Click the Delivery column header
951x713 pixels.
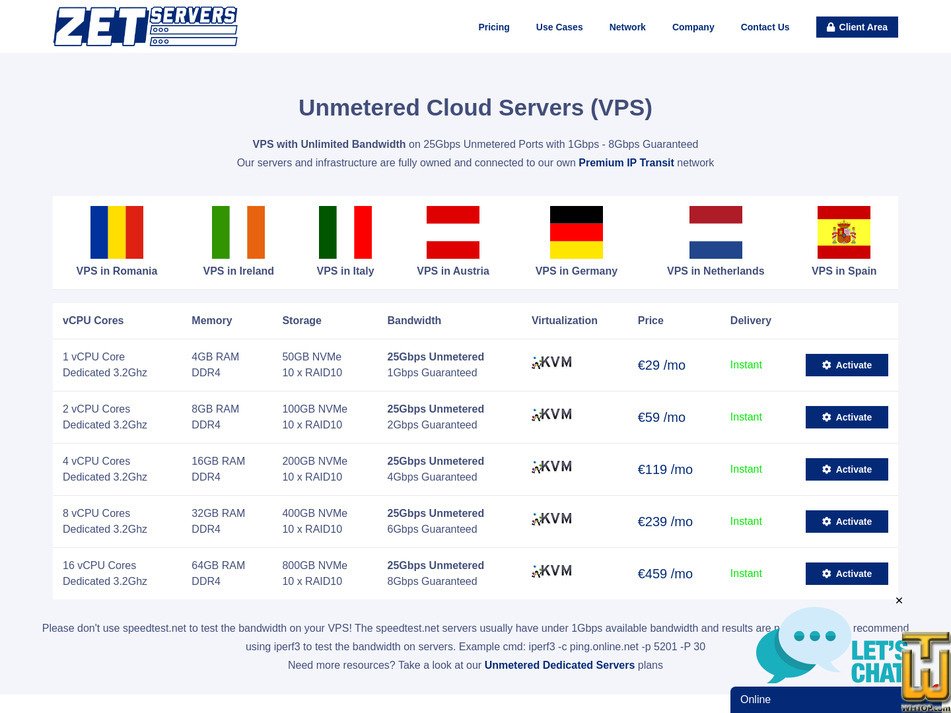[x=750, y=320]
